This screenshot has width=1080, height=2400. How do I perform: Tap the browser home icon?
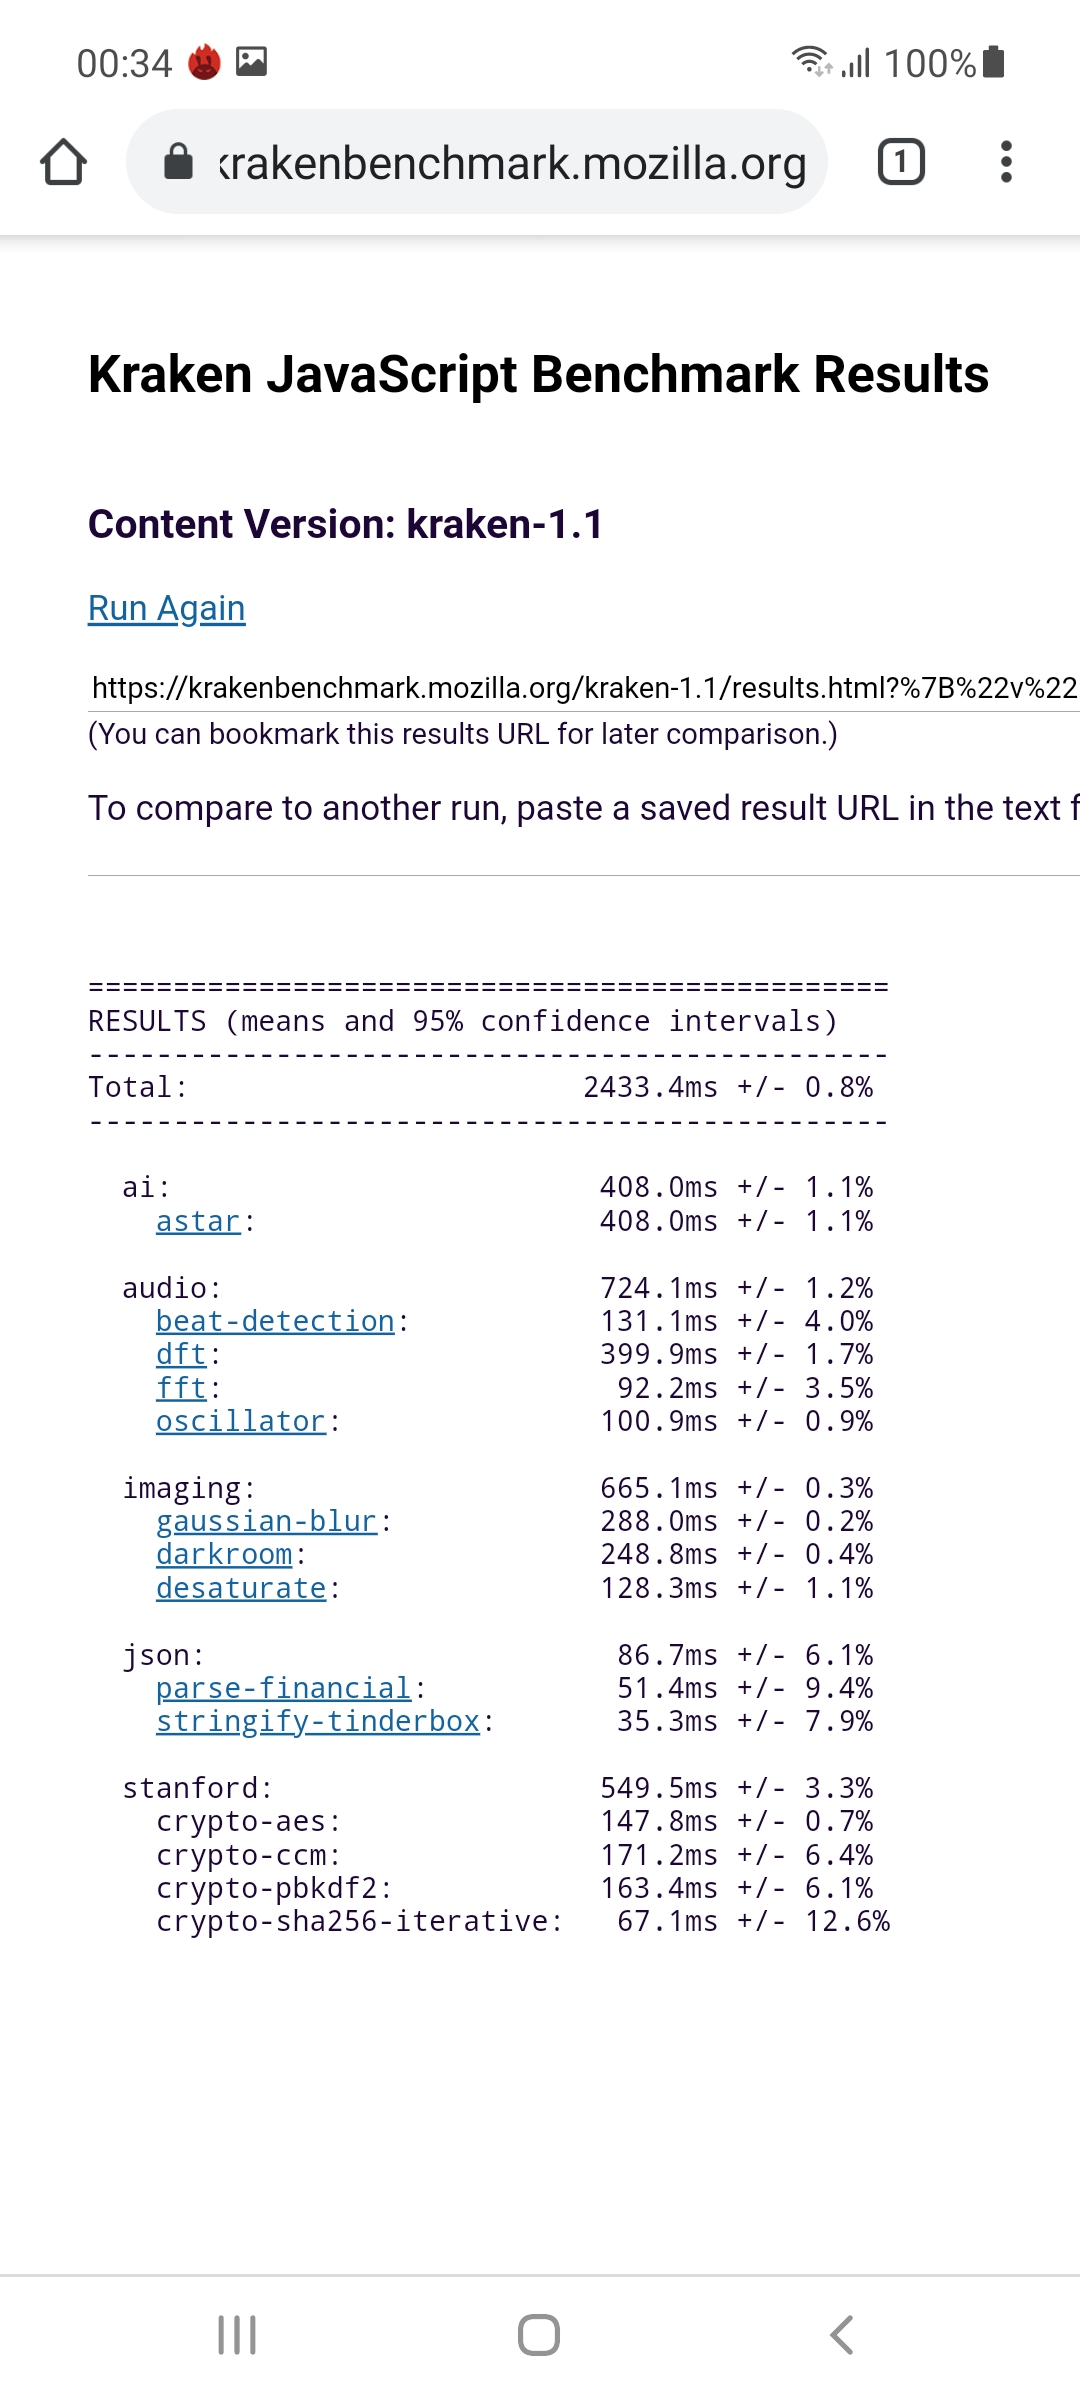tap(64, 162)
